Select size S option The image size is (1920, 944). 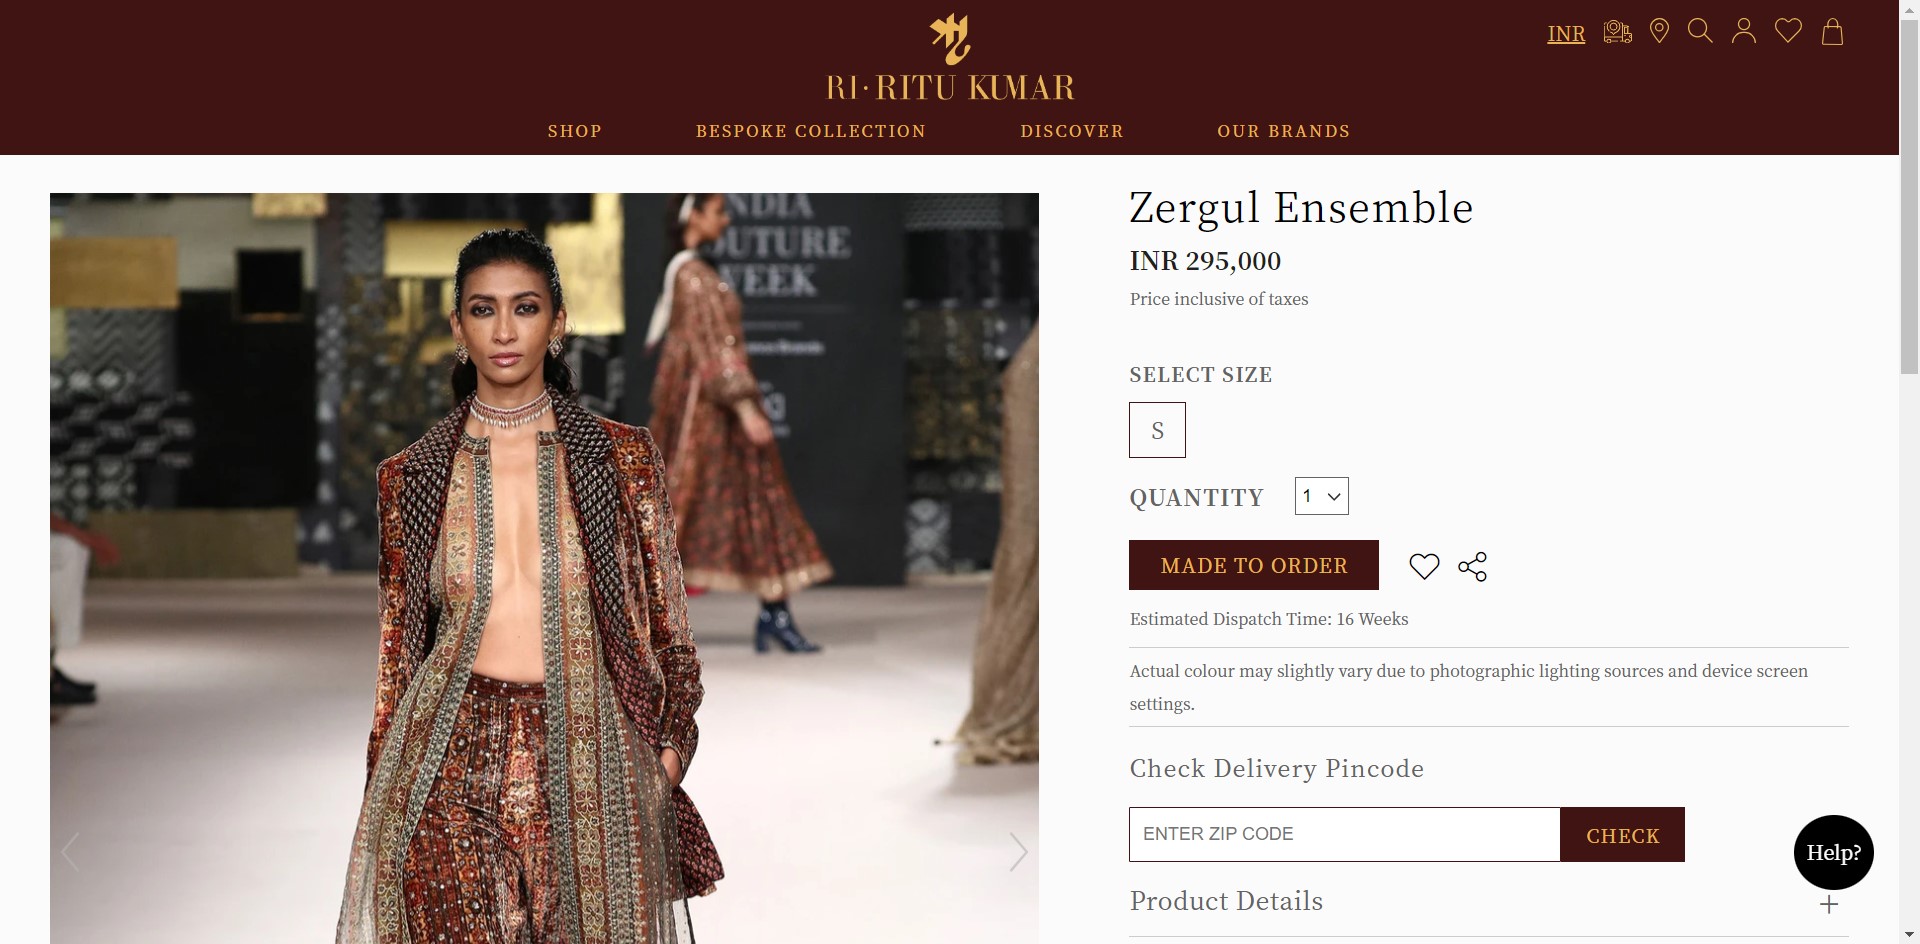click(1157, 430)
